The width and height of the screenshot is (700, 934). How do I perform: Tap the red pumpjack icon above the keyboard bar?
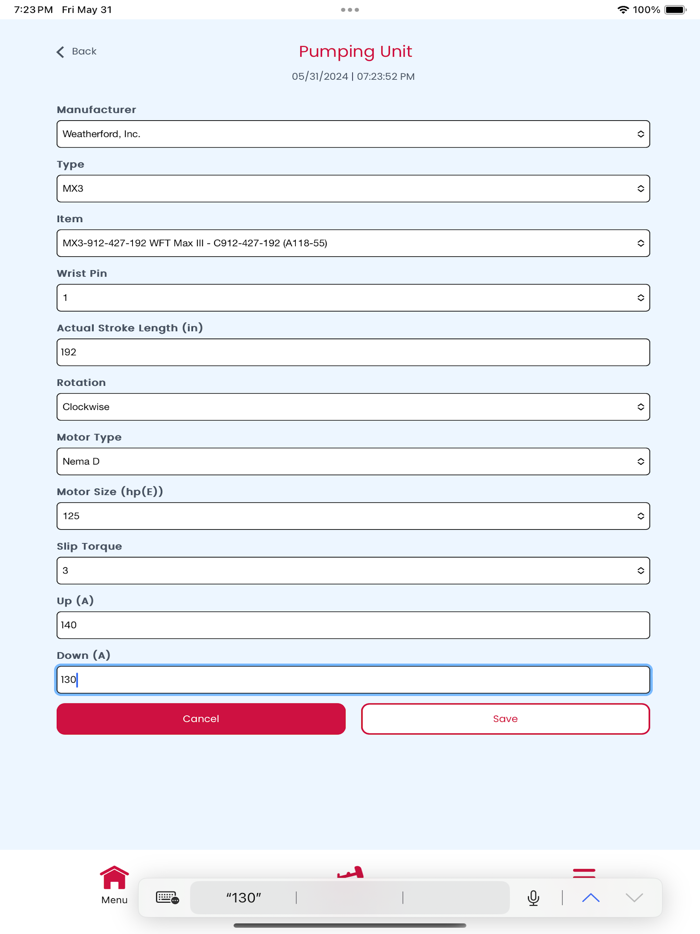(351, 872)
